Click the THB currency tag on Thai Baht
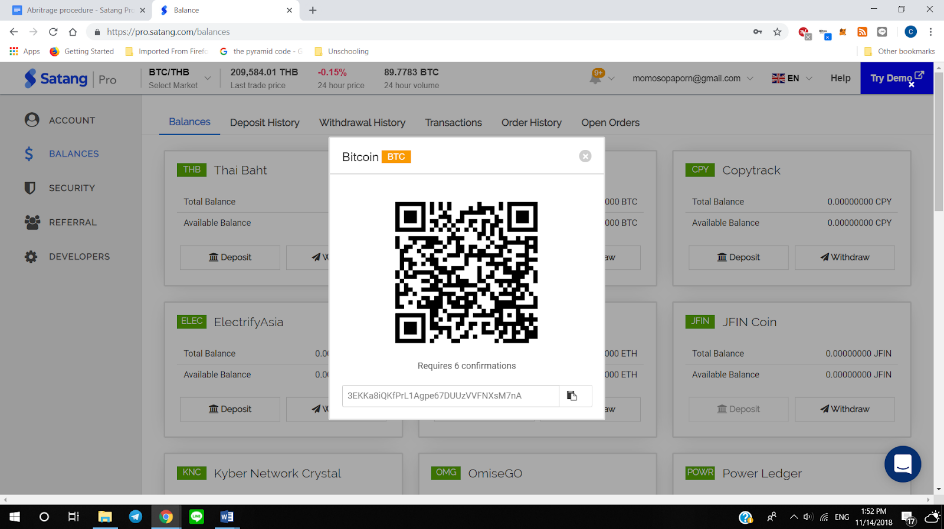The width and height of the screenshot is (944, 529). click(x=191, y=170)
